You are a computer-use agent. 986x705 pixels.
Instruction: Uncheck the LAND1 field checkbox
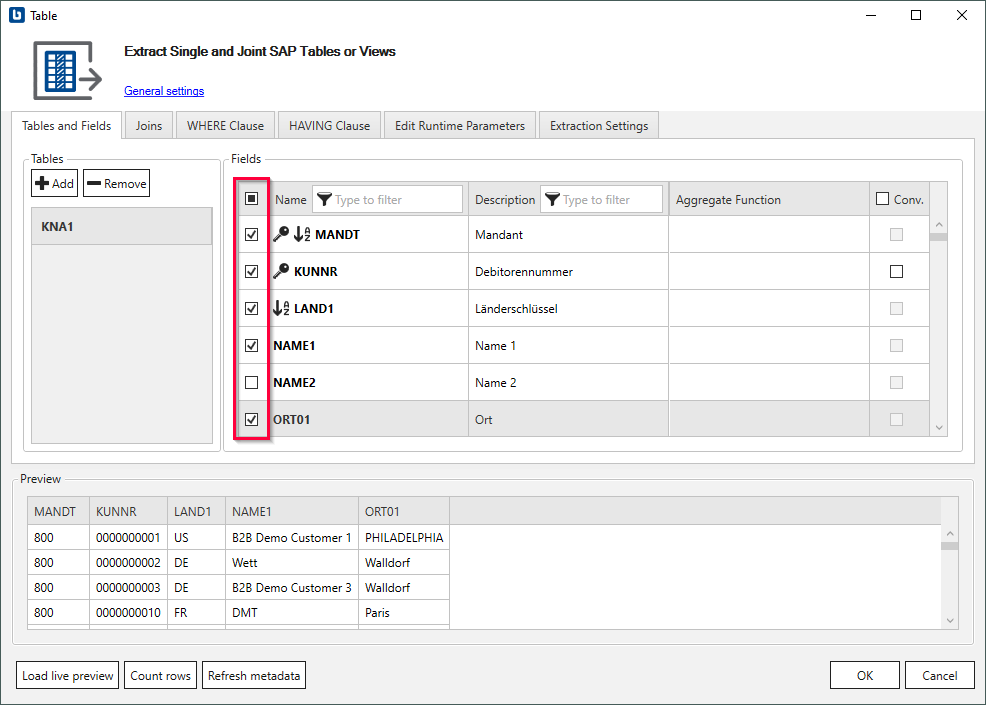252,309
